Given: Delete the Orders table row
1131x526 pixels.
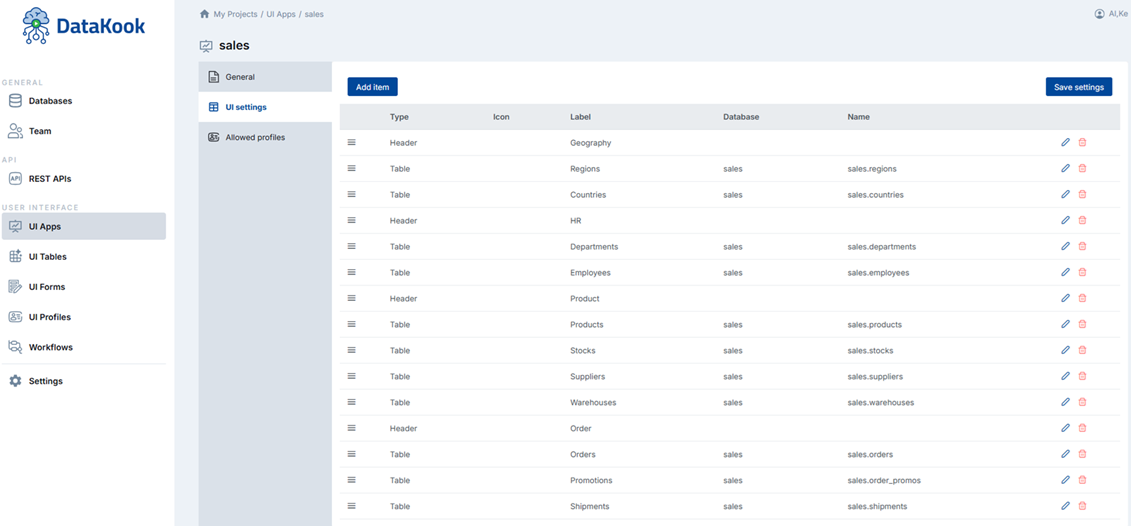Looking at the screenshot, I should pos(1082,454).
